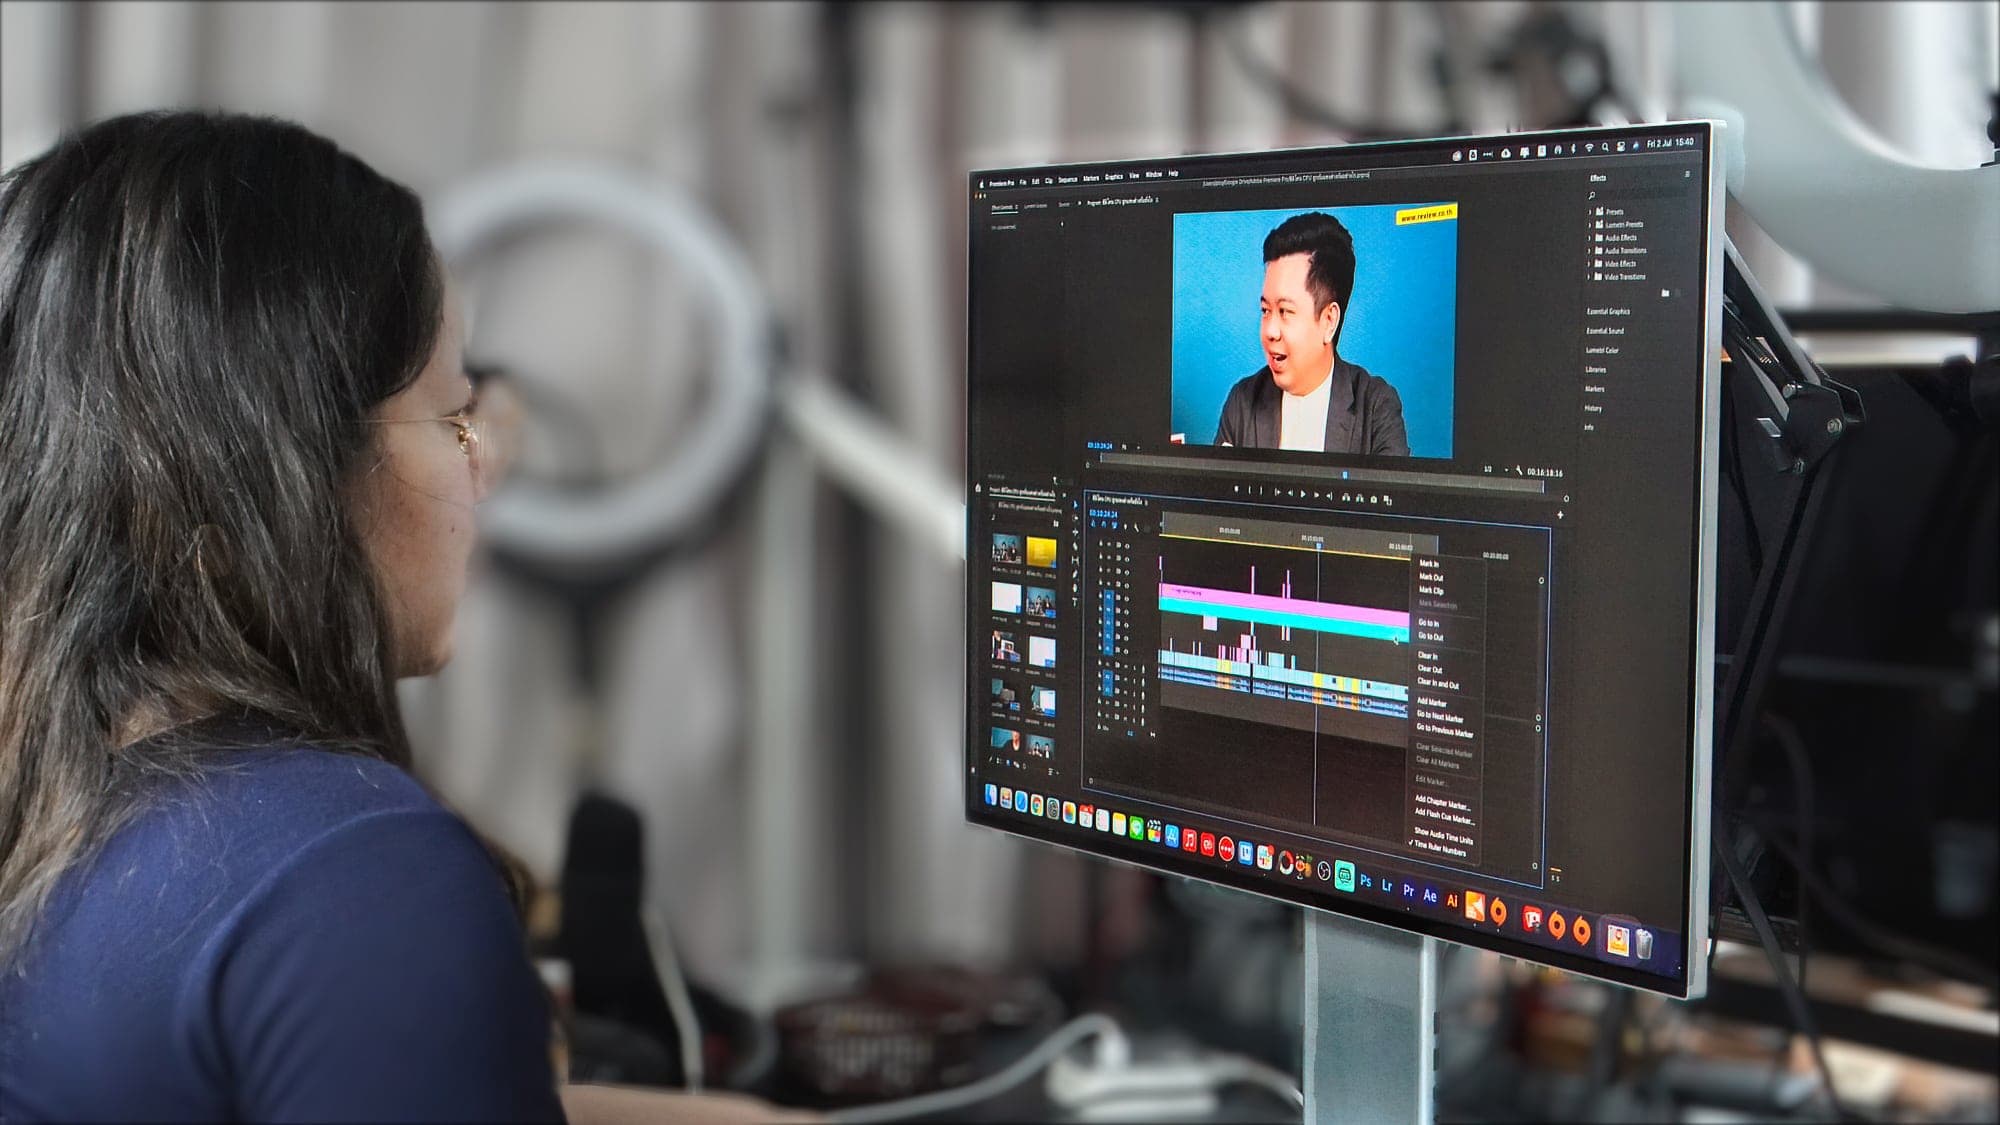Open Google Chrome in the Dock
This screenshot has width=2000, height=1125.
[1037, 806]
